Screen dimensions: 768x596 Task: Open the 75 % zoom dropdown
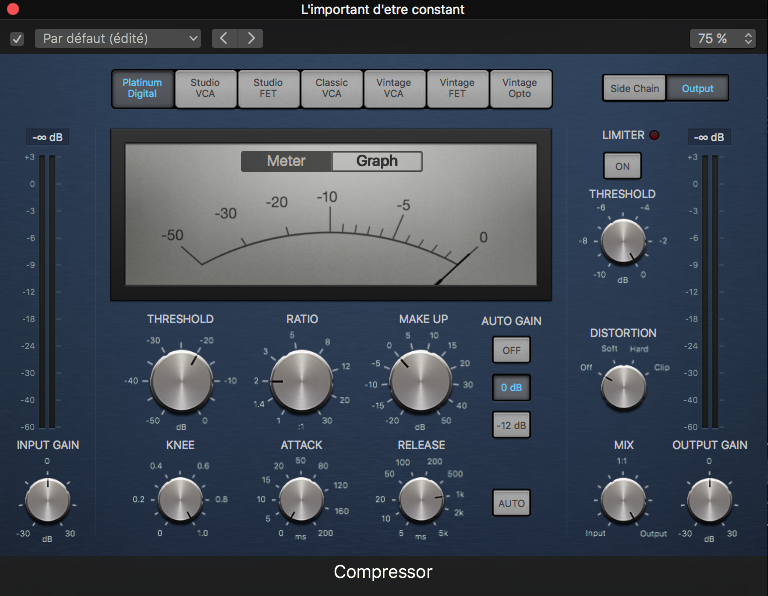click(x=722, y=39)
